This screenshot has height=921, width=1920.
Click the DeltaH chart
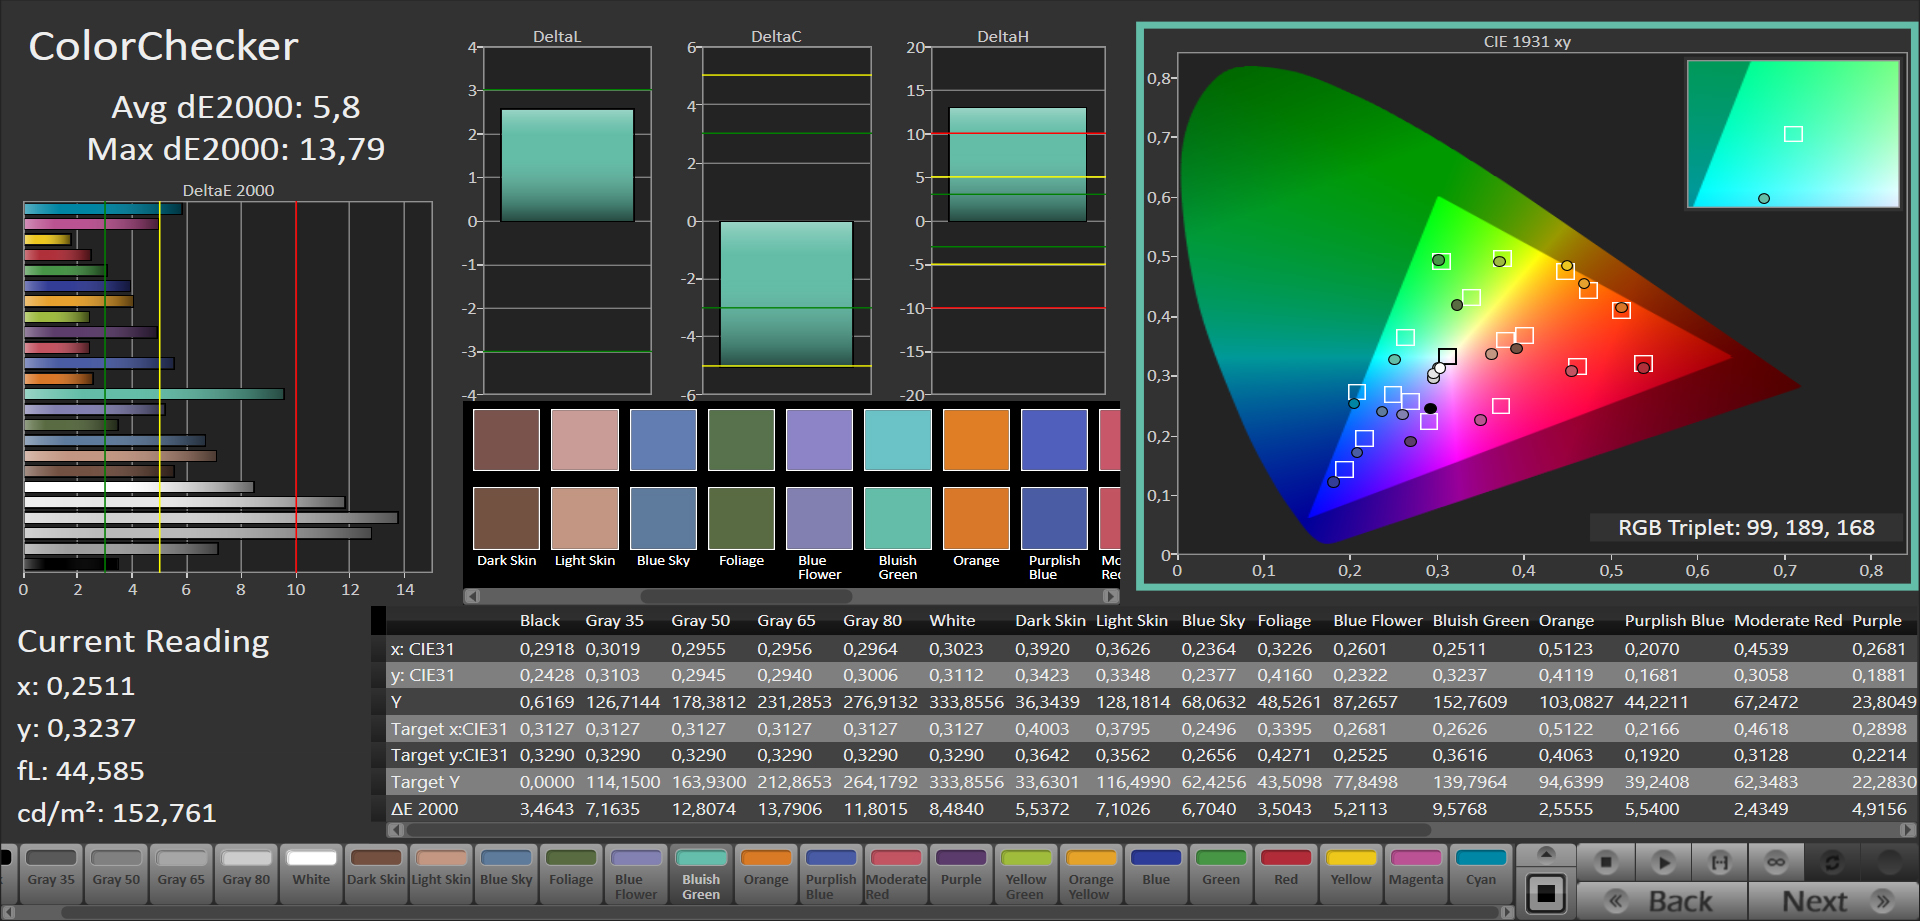click(1018, 220)
